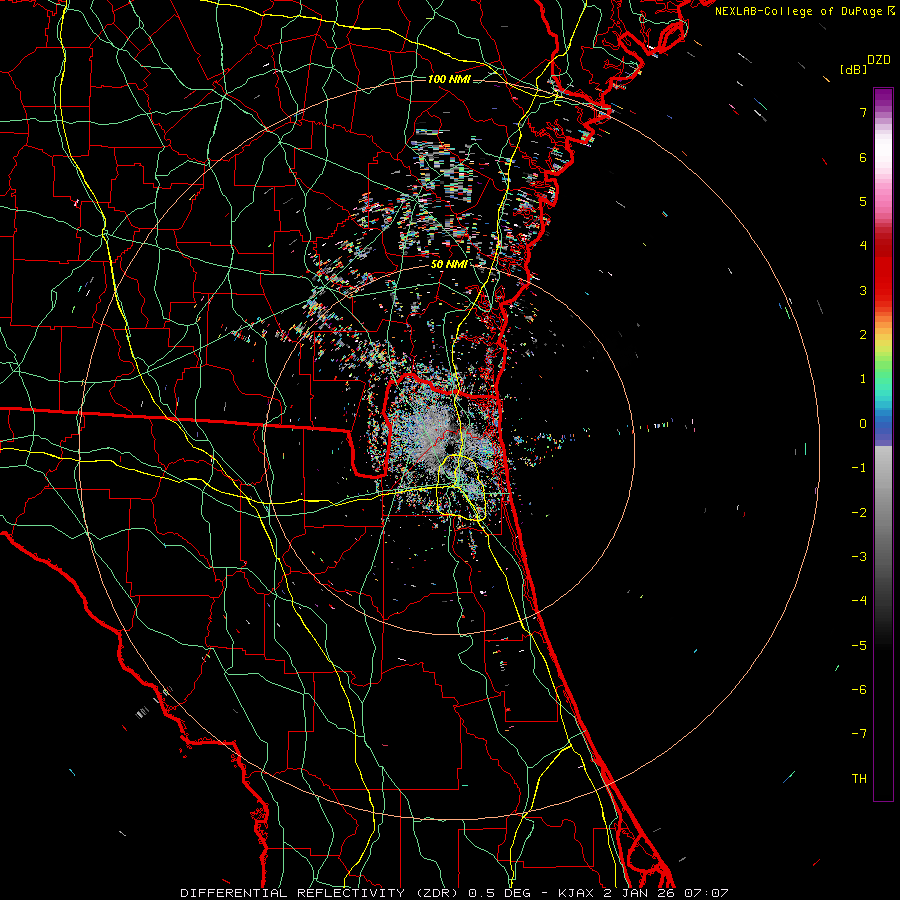Click the 50 NMI range ring label
The width and height of the screenshot is (900, 900).
449,265
